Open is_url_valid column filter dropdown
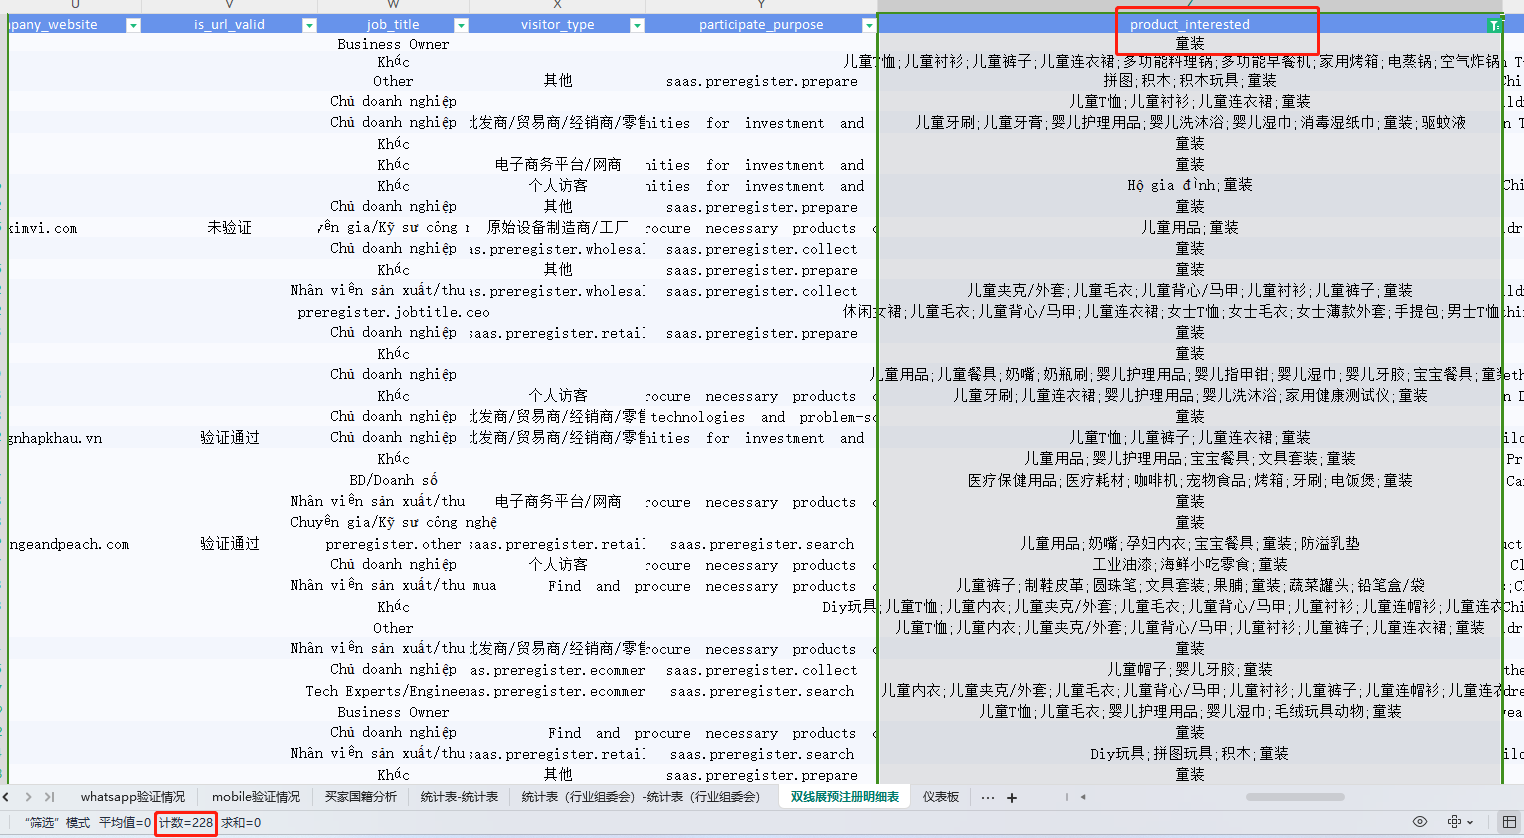The height and width of the screenshot is (838, 1524). (309, 25)
